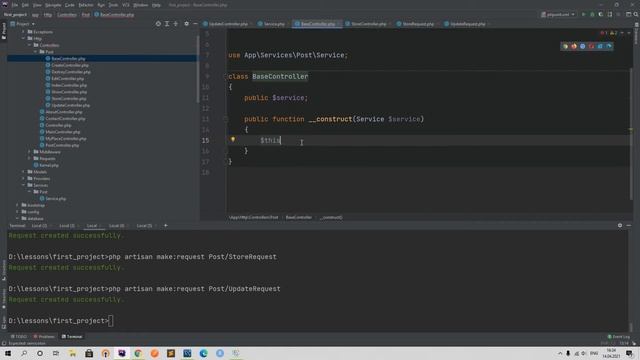Open the run configuration dropdown
Image resolution: width=640 pixels, height=360 pixels.
click(558, 14)
